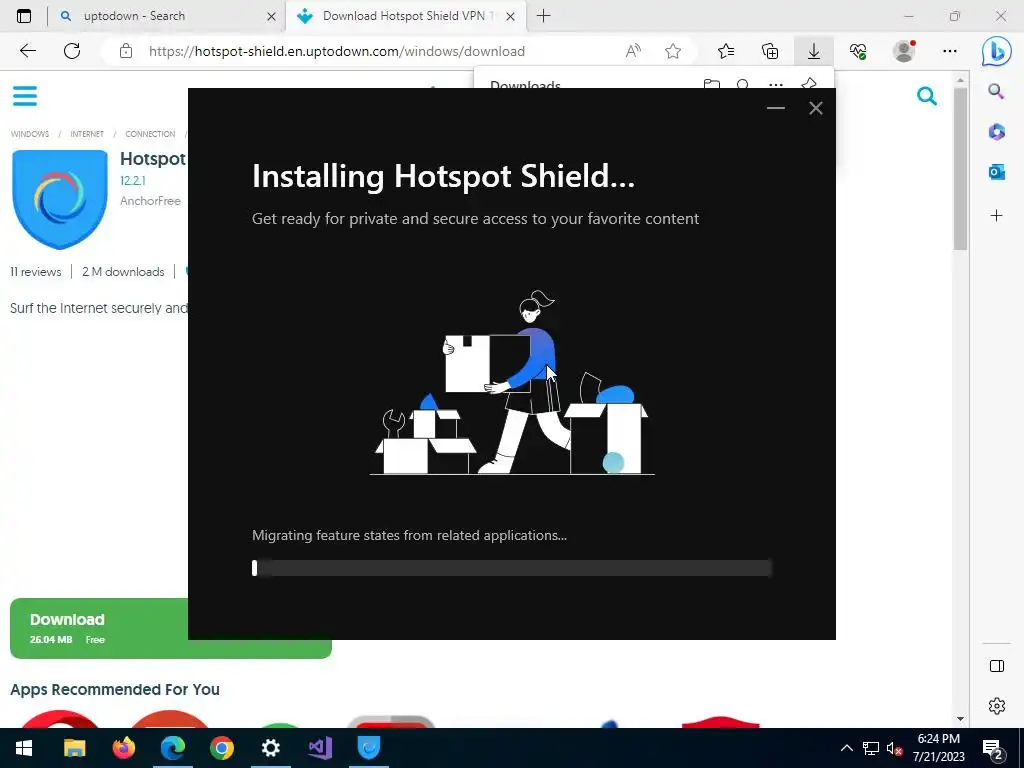Screen dimensions: 1024x768
Task: Add a sidebar app with plus
Action: pyautogui.click(x=997, y=216)
